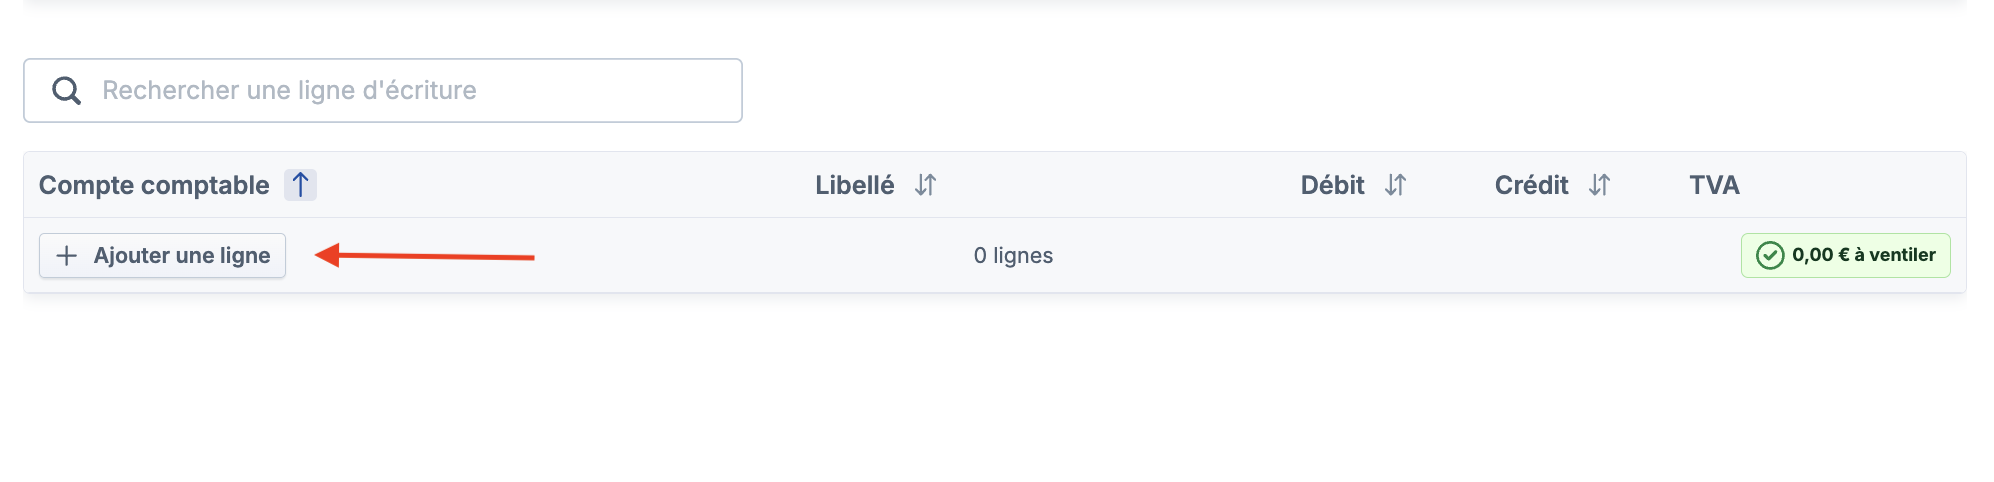Click the plus icon for adding a line

pos(67,256)
